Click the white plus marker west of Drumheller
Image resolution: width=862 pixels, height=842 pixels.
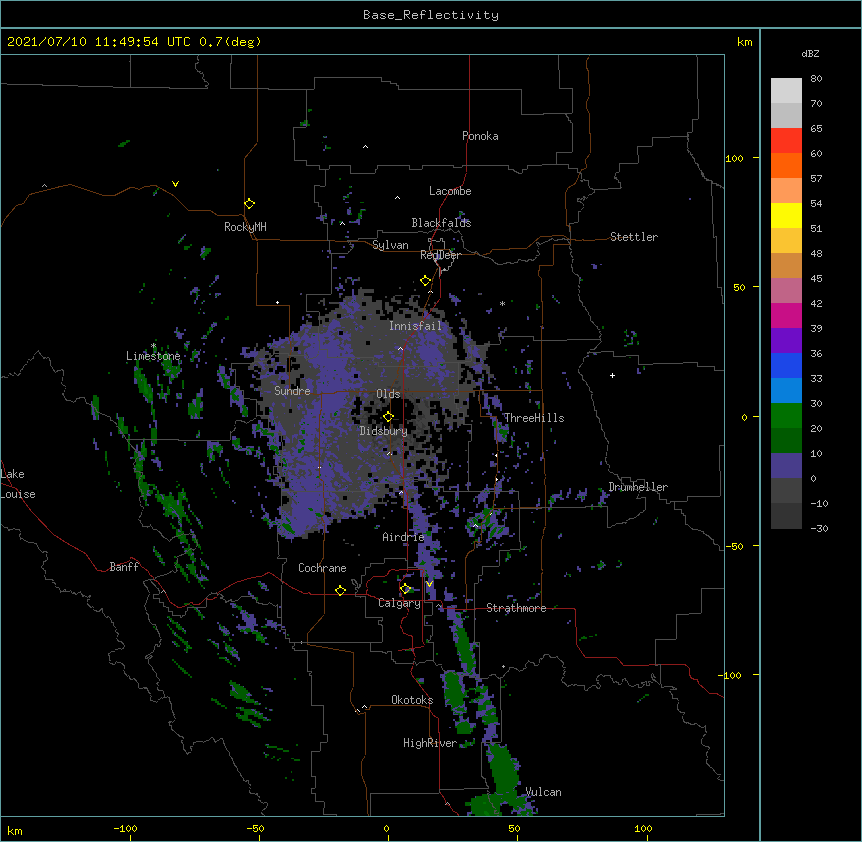(612, 375)
